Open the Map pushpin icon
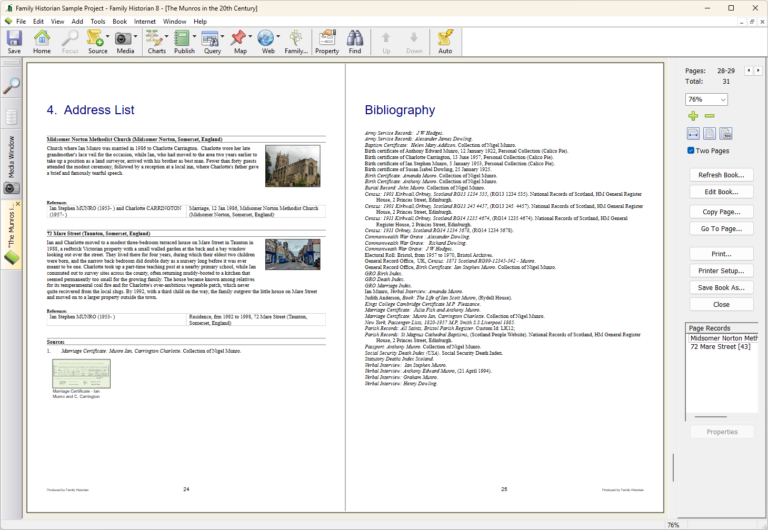768x530 pixels. coord(239,42)
